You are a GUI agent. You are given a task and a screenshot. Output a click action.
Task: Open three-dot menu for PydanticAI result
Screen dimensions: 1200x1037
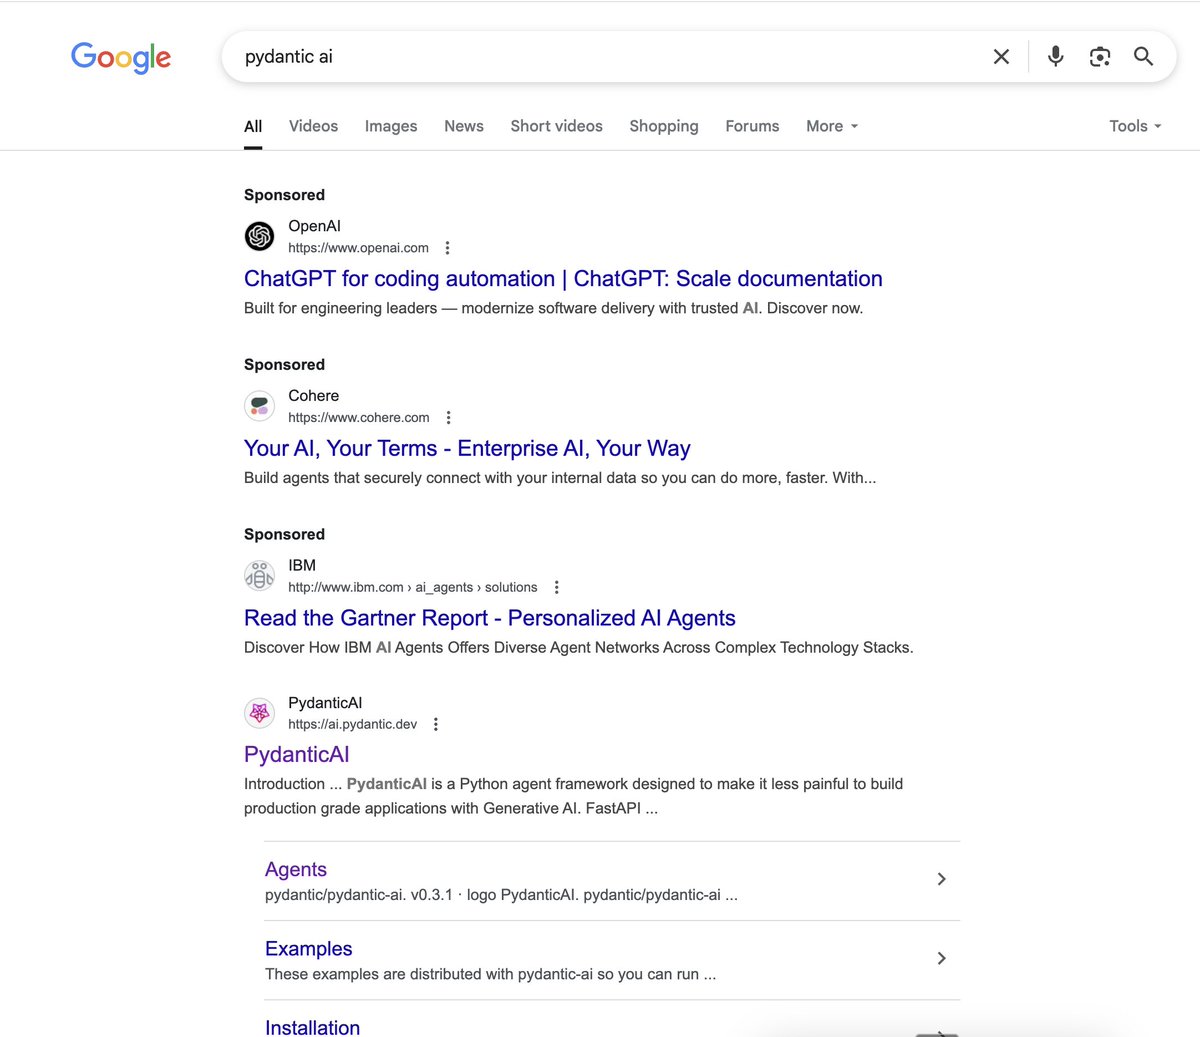[x=436, y=725]
